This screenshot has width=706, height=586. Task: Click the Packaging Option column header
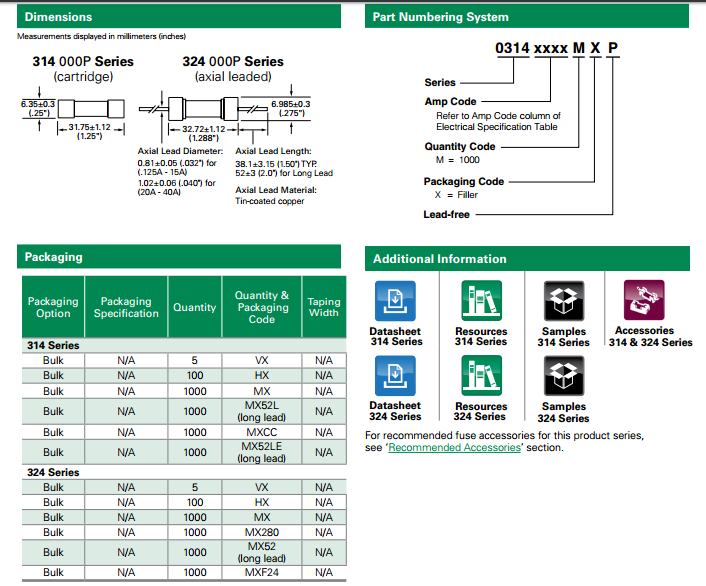coord(53,307)
